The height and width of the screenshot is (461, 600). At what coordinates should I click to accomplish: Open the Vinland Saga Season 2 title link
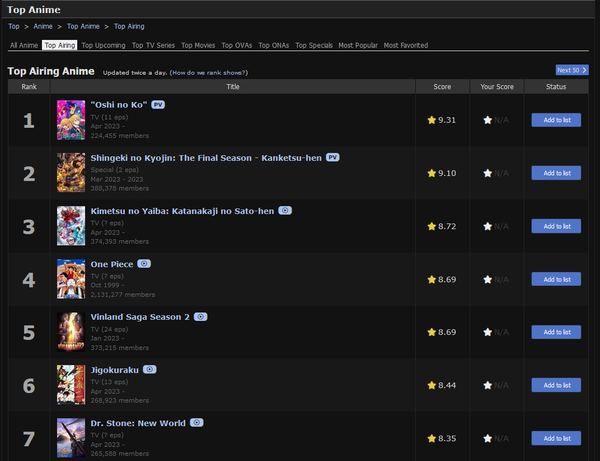[140, 317]
